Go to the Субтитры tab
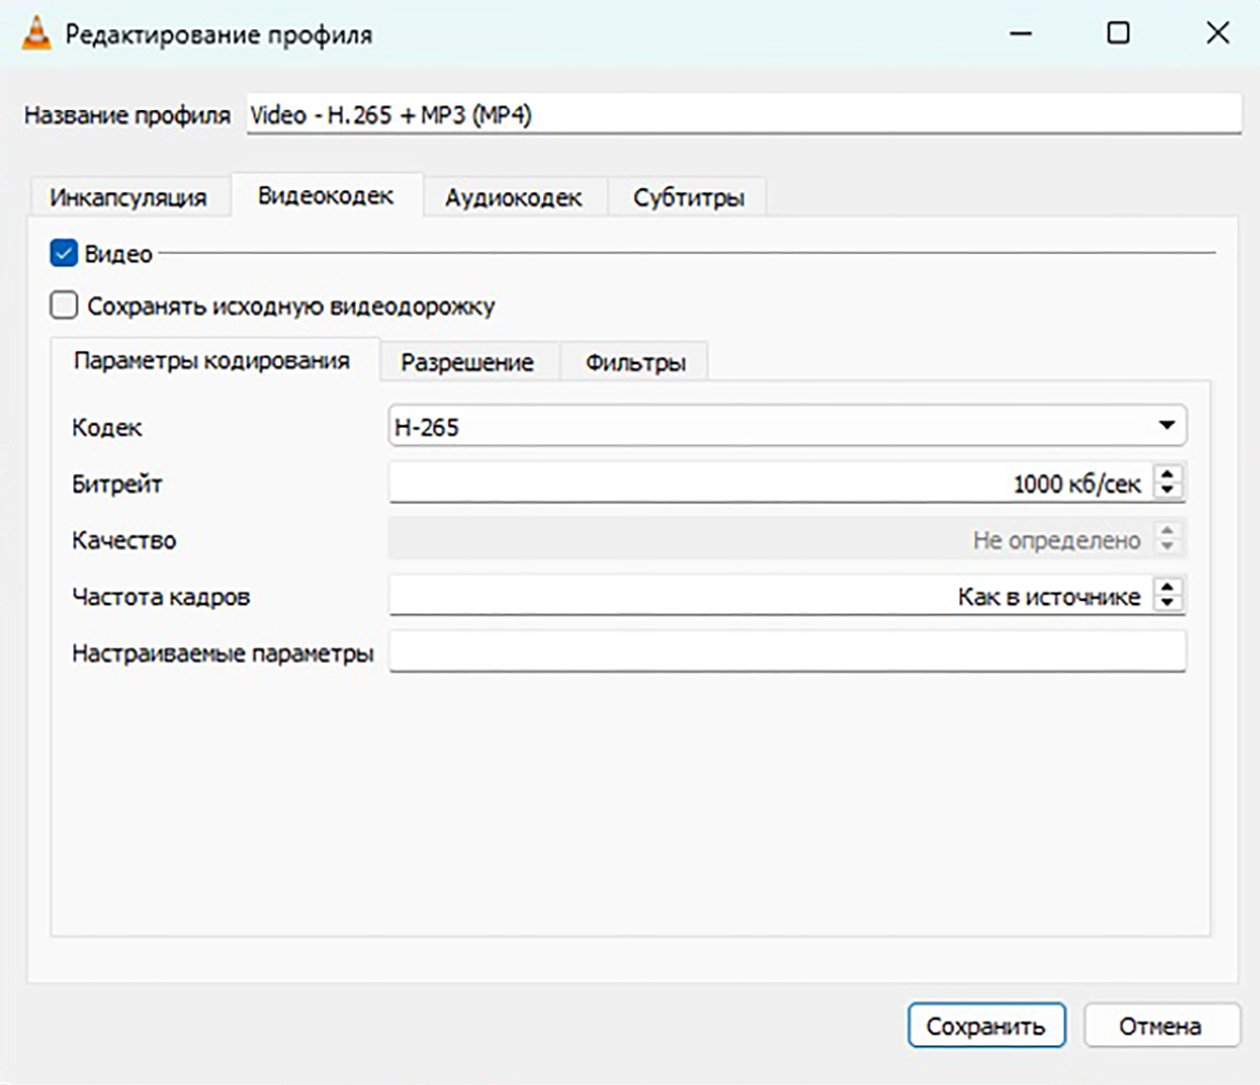This screenshot has width=1260, height=1085. click(x=689, y=197)
